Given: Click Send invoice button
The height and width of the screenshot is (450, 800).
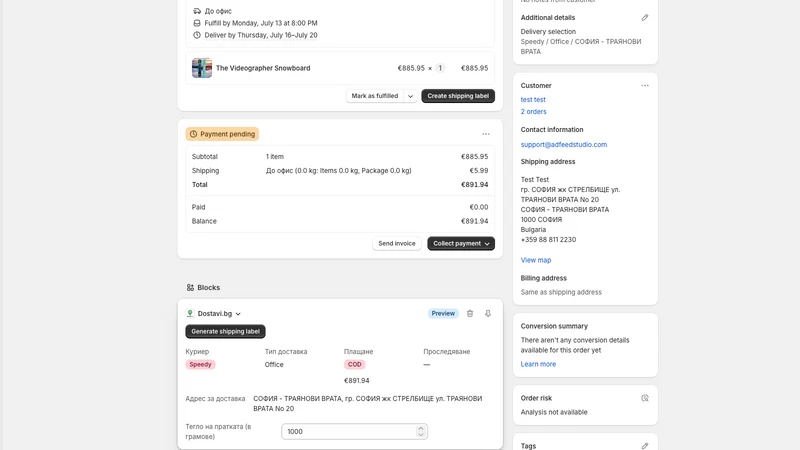Looking at the screenshot, I should point(396,243).
